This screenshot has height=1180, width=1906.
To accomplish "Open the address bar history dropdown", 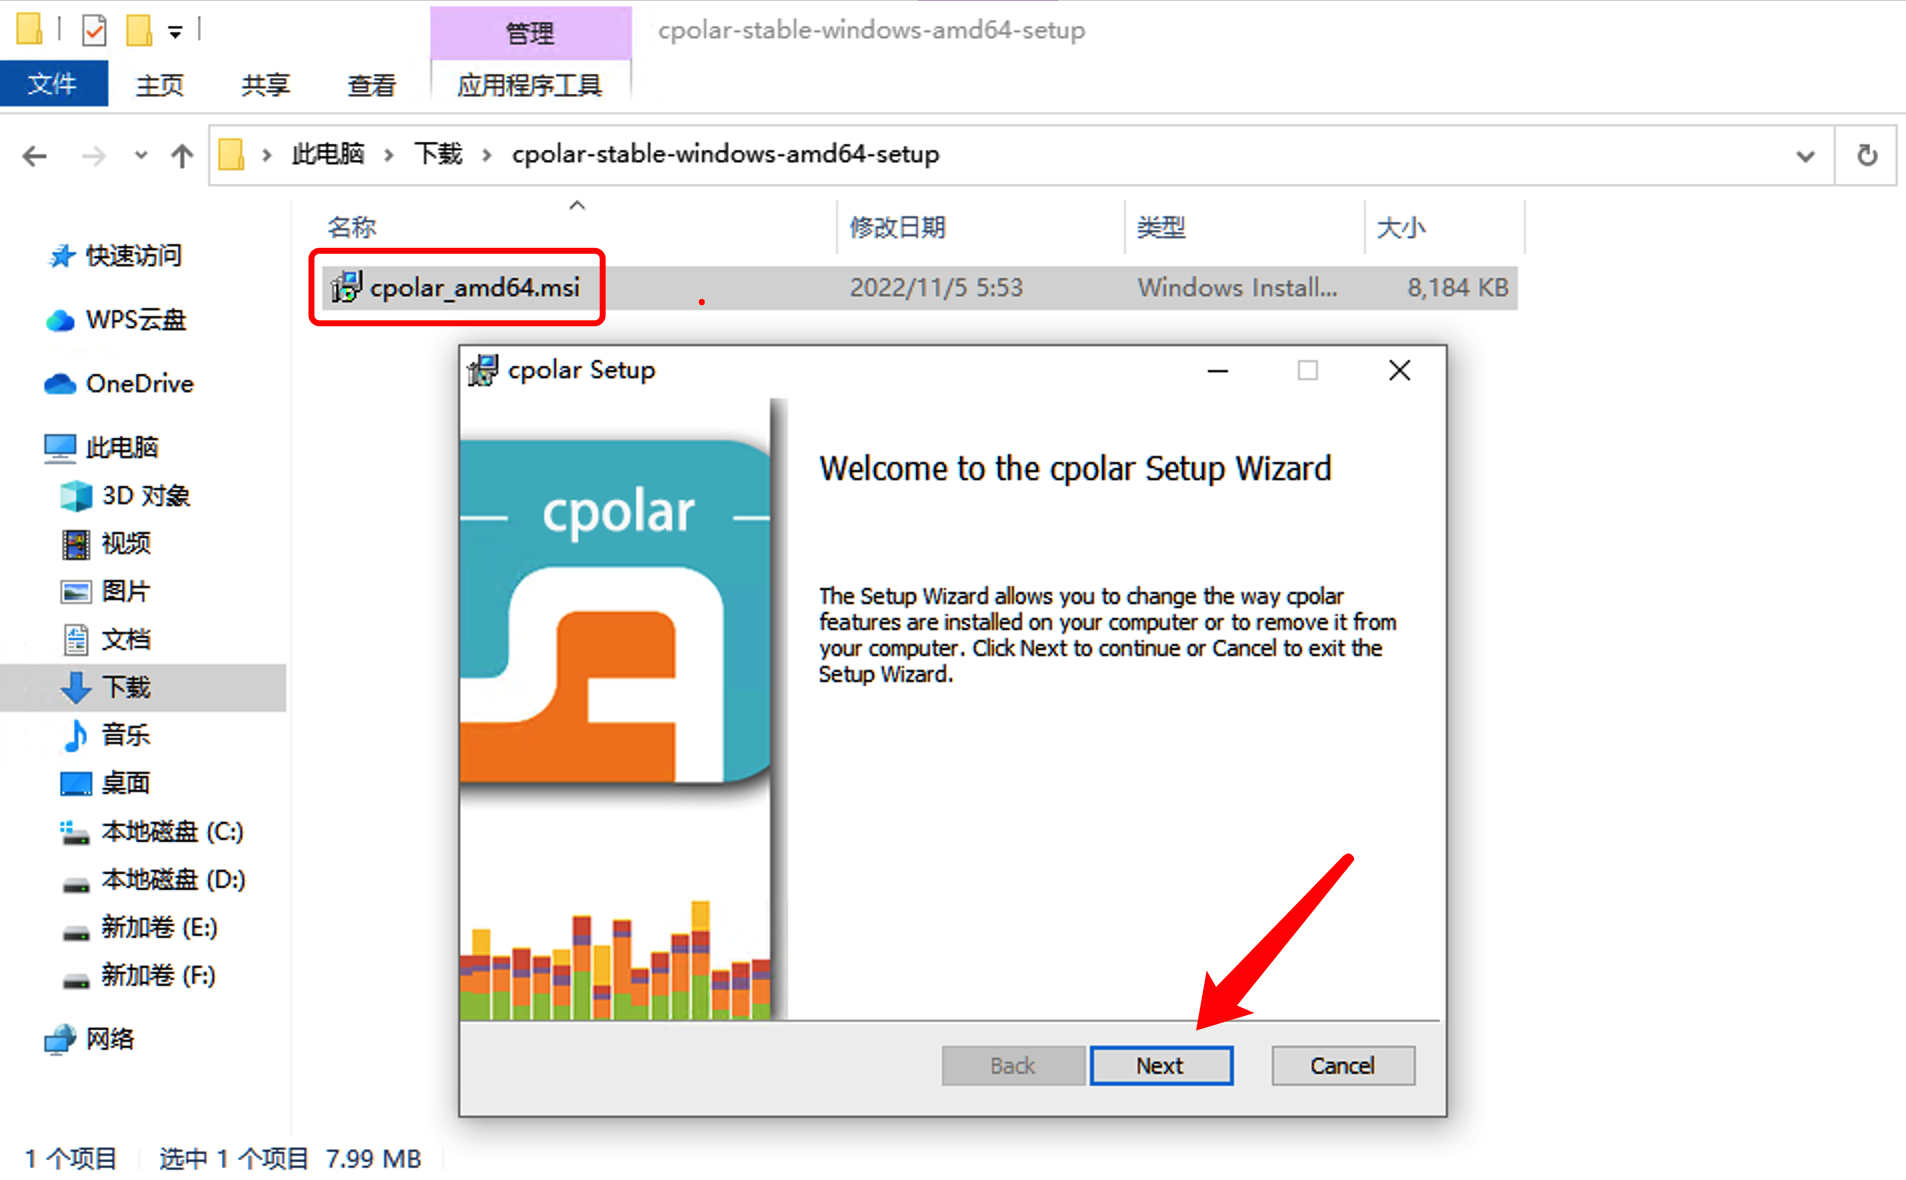I will tap(1804, 155).
